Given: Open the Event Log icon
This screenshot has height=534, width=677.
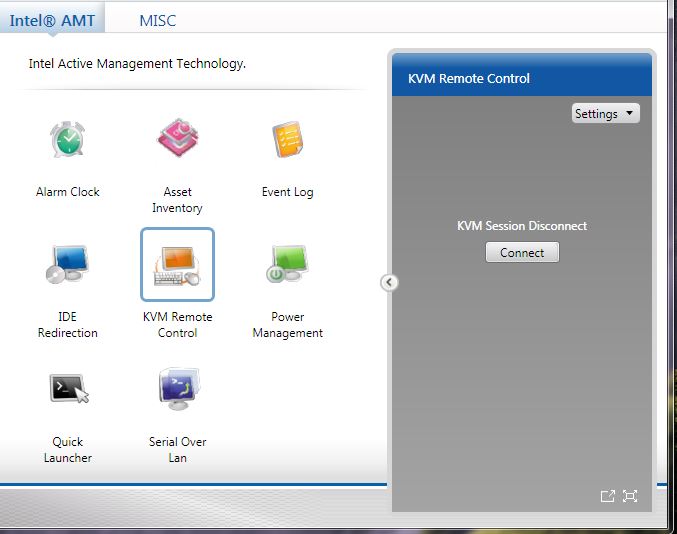Looking at the screenshot, I should 288,140.
